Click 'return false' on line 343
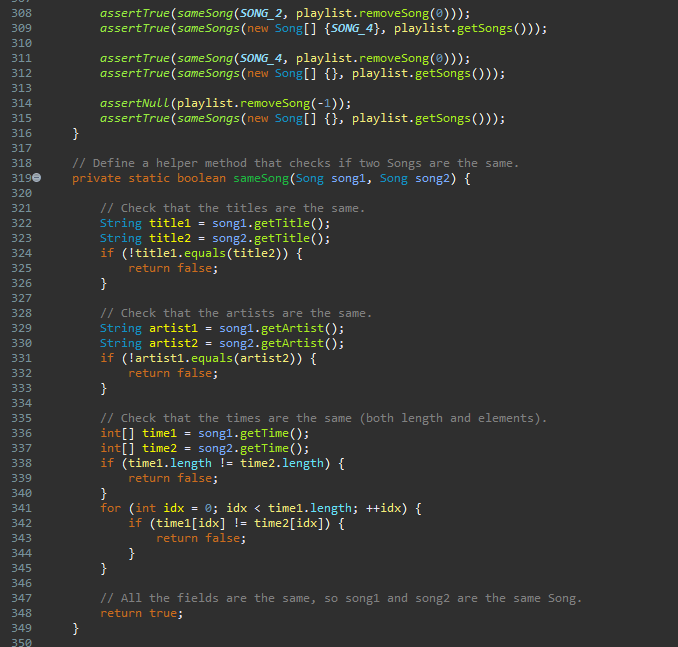This screenshot has width=678, height=647. pyautogui.click(x=201, y=538)
